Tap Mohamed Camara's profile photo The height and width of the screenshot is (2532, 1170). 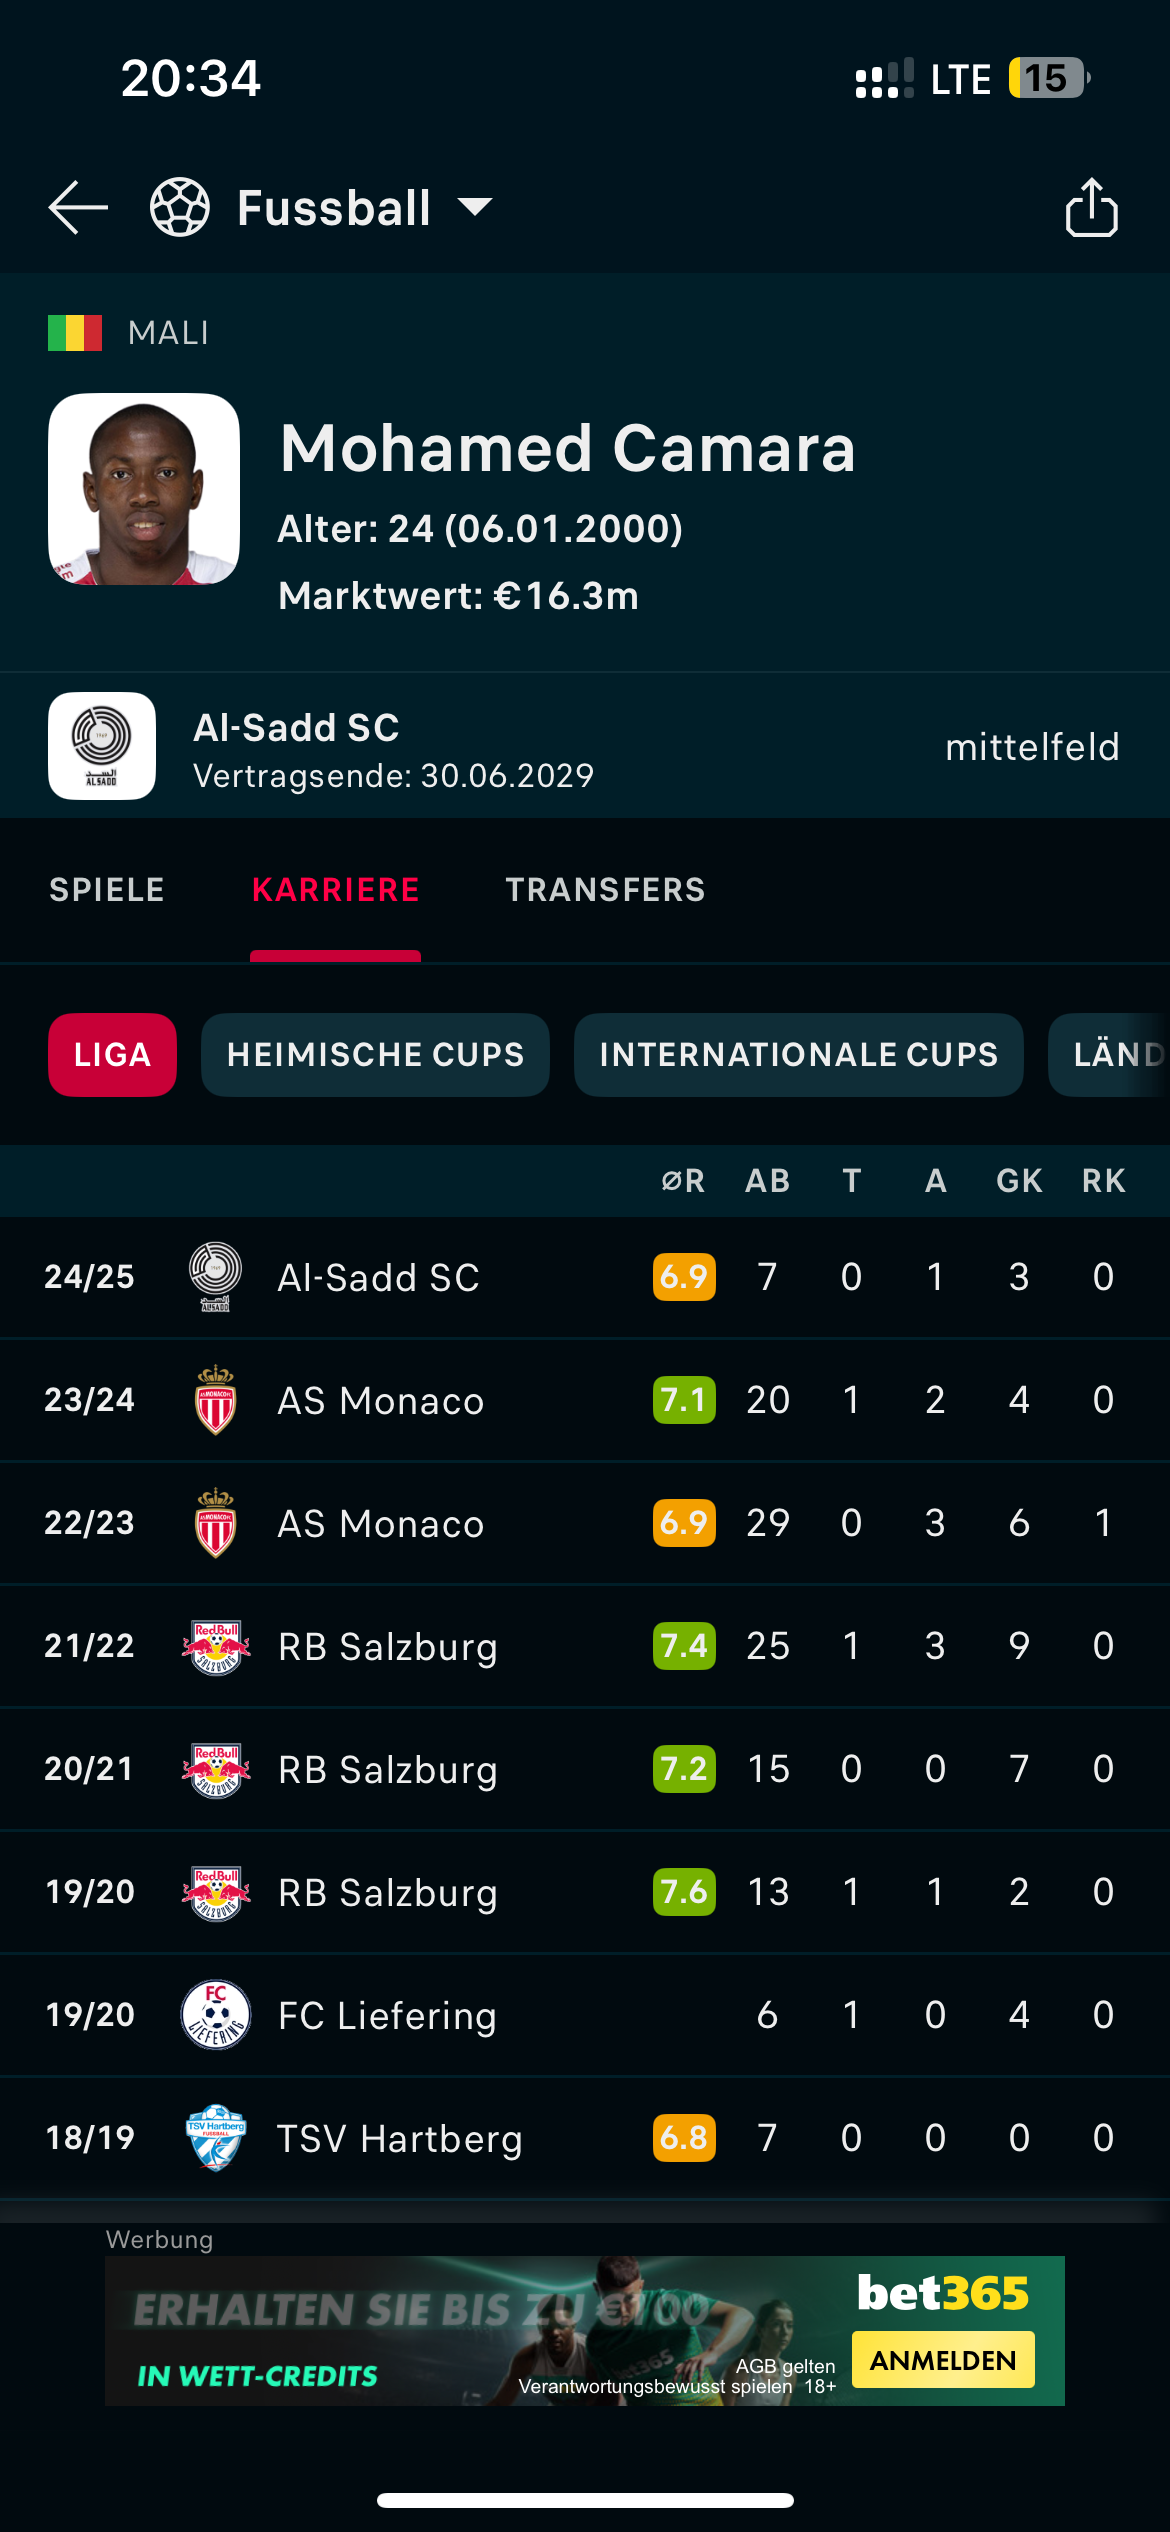click(x=144, y=489)
